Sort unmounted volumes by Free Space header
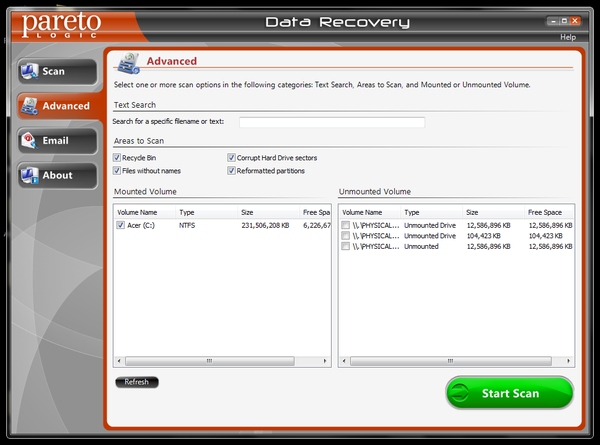The width and height of the screenshot is (600, 445). (549, 212)
